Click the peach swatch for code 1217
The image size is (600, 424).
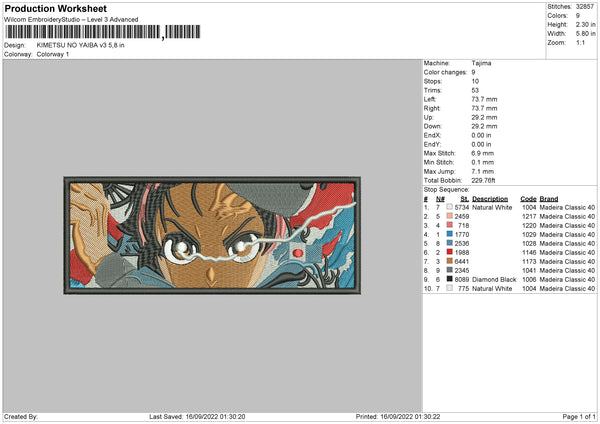pyautogui.click(x=449, y=216)
